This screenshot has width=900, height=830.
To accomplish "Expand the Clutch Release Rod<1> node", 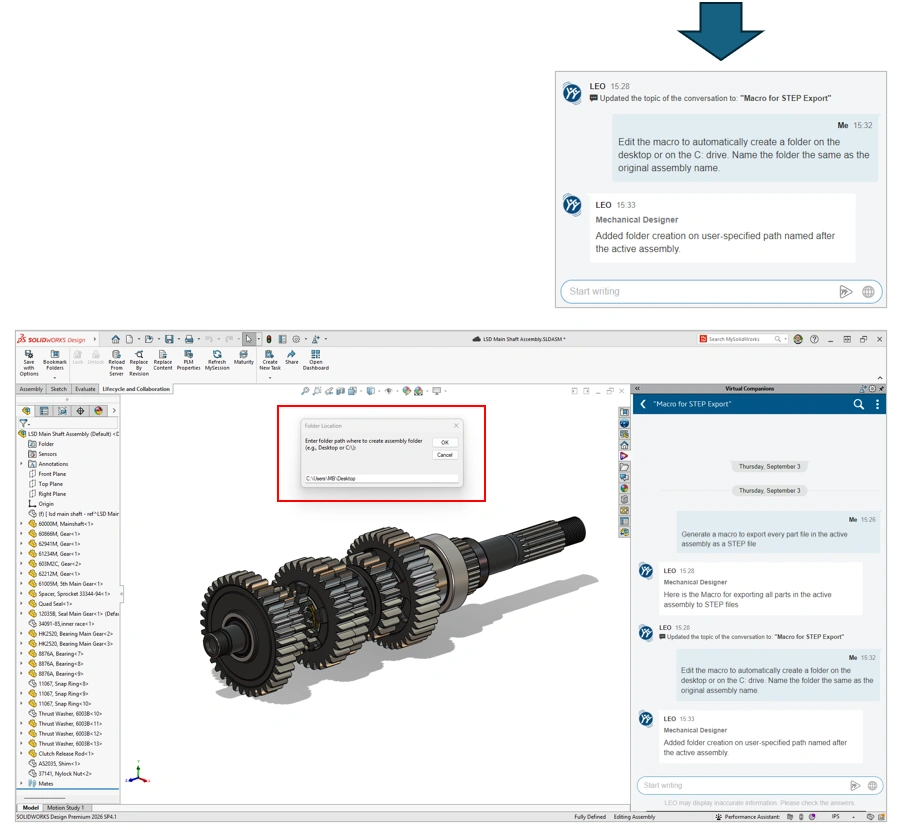I will click(22, 754).
